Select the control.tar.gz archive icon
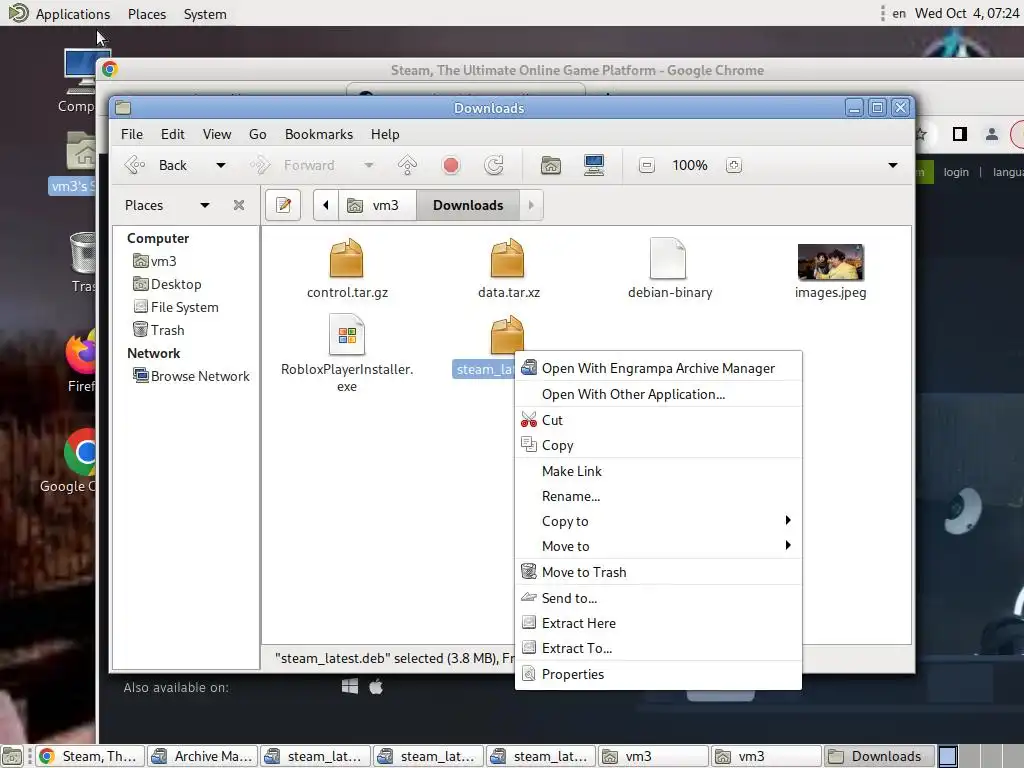 pos(347,258)
